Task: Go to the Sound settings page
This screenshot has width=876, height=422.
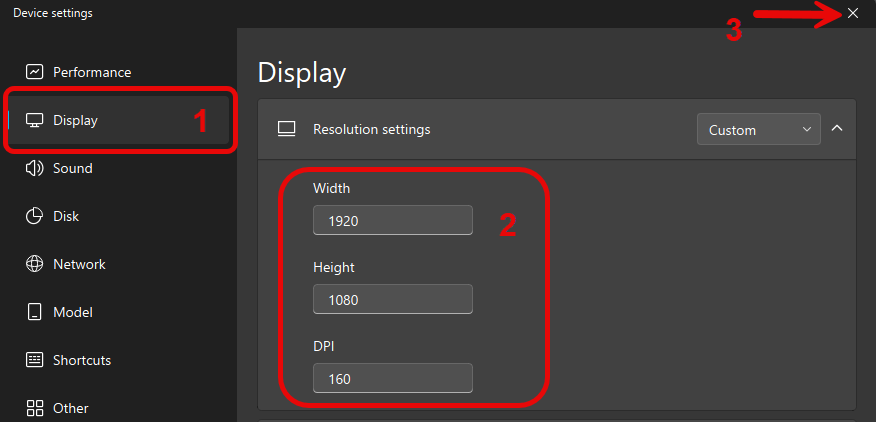Action: 73,168
